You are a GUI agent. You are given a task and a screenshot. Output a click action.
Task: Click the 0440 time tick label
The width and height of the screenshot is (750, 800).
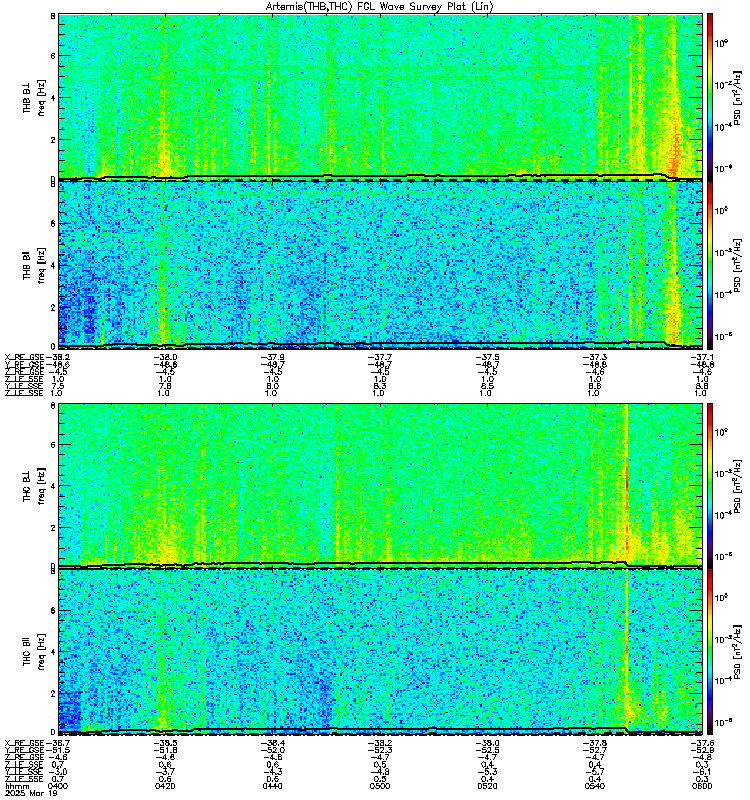272,786
